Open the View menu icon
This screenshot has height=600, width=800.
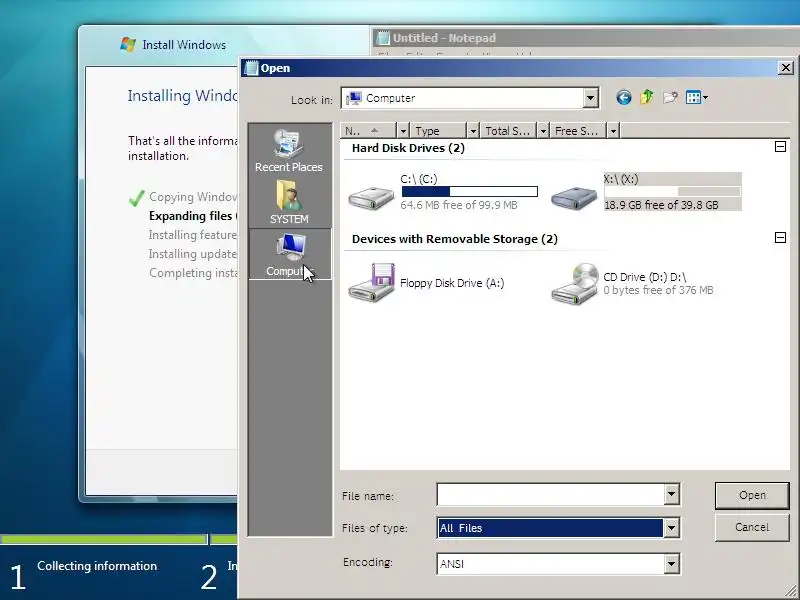click(x=697, y=97)
